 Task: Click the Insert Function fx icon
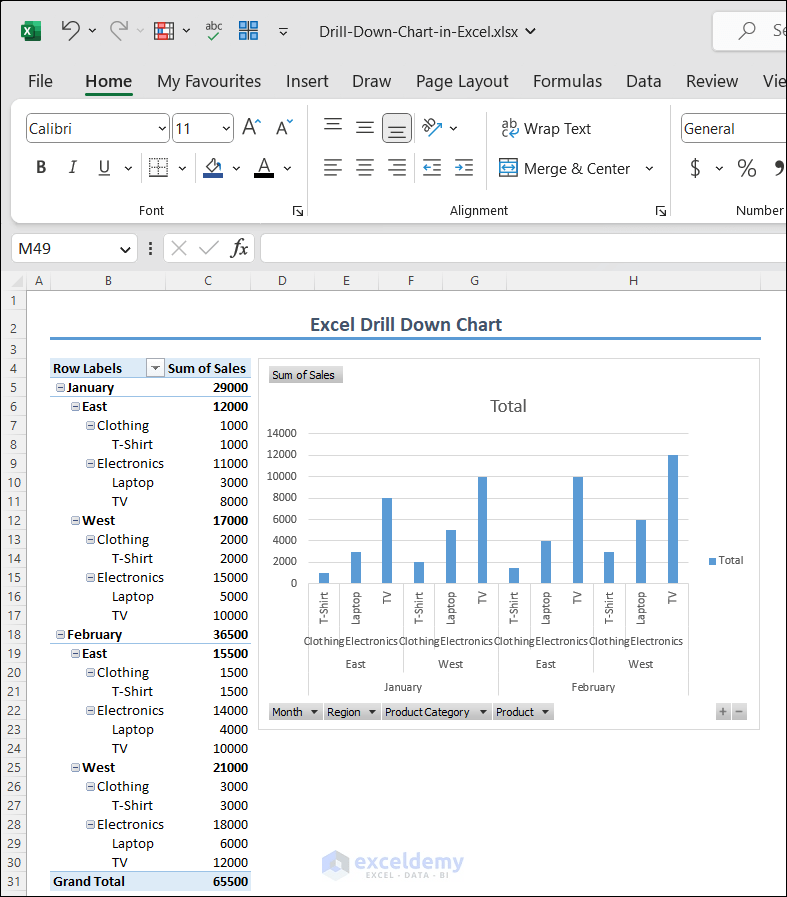[x=240, y=248]
